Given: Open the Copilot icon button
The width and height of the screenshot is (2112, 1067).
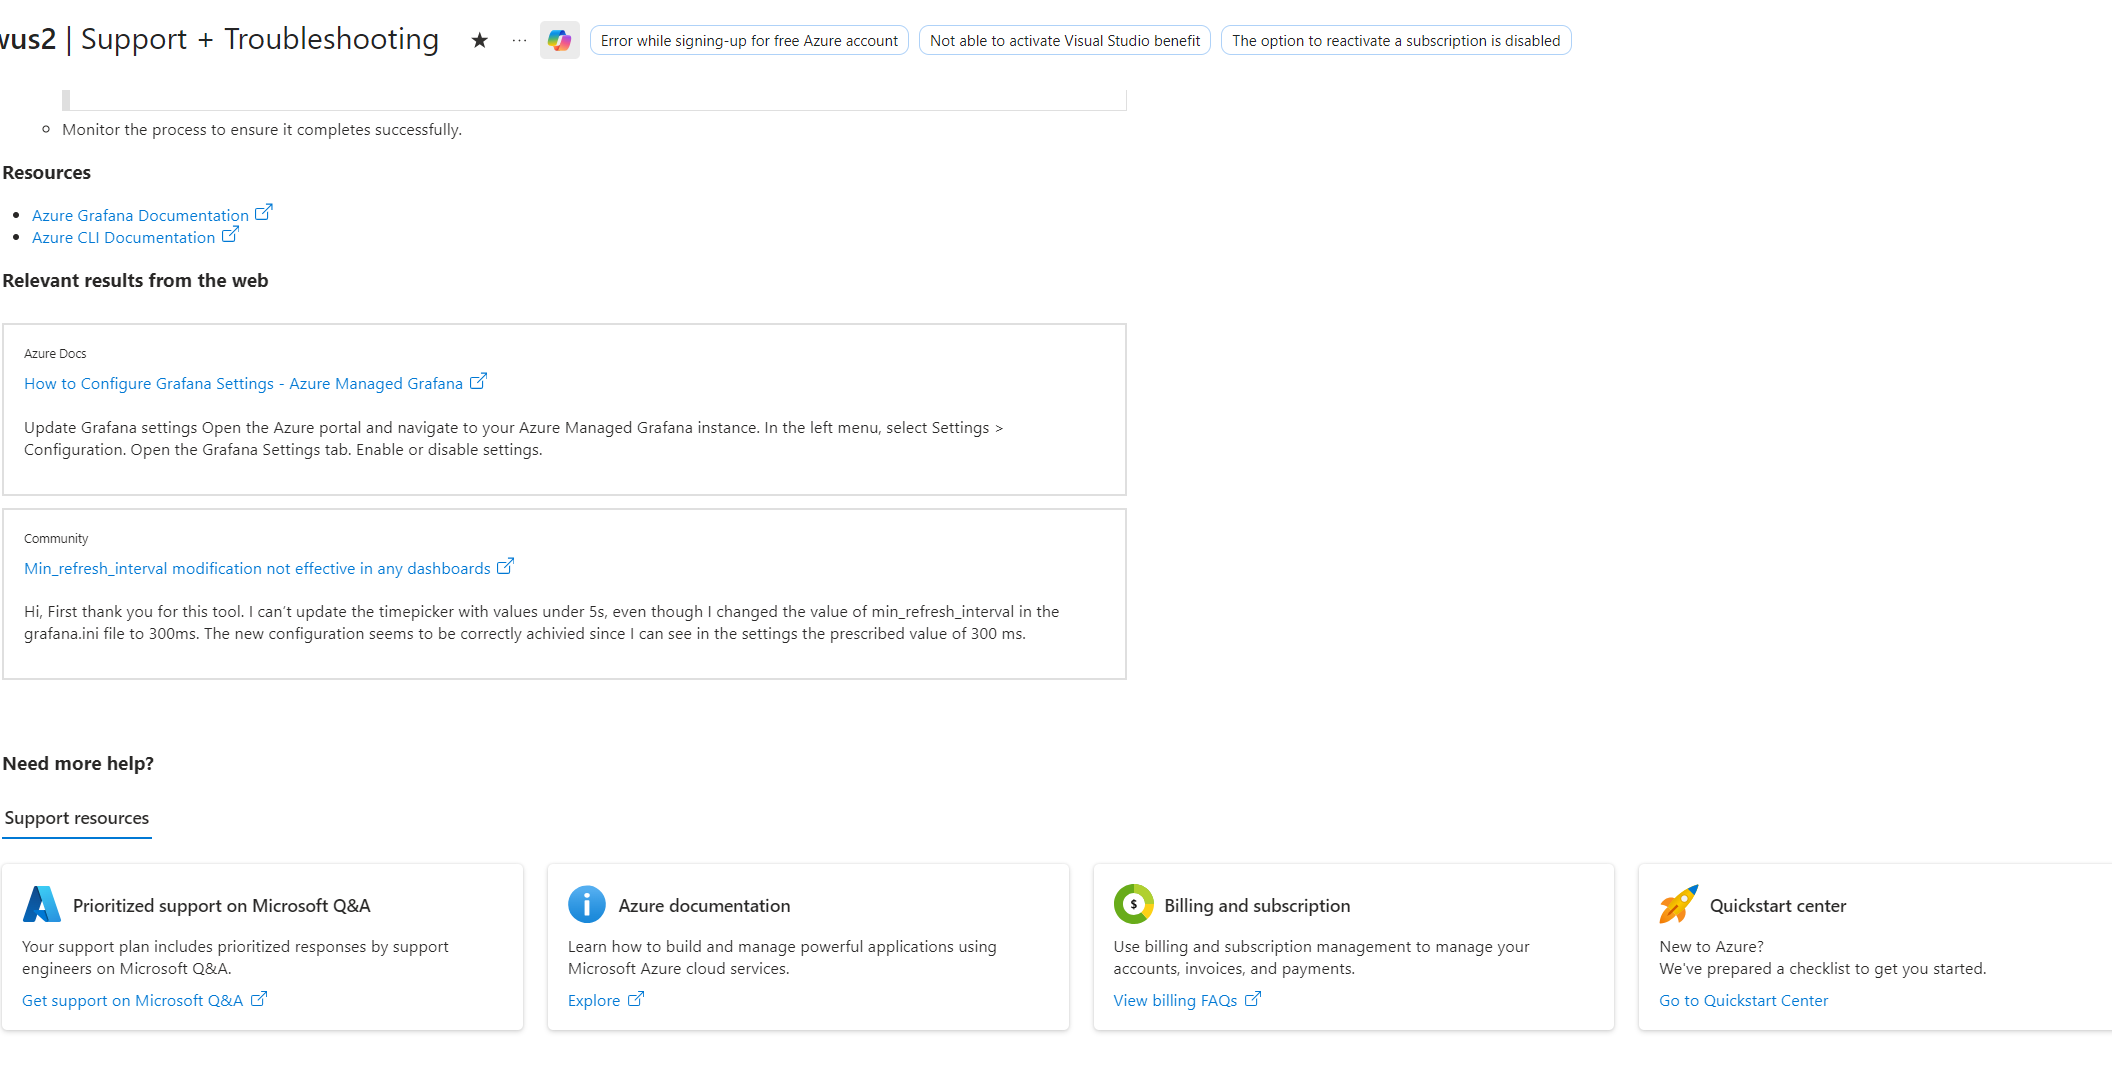Looking at the screenshot, I should (560, 40).
